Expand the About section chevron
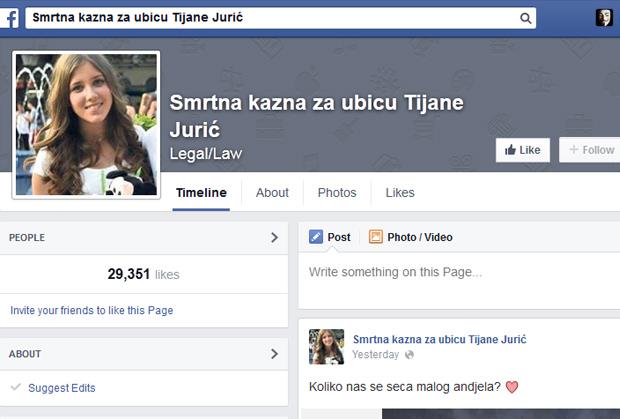The image size is (620, 419). (x=274, y=353)
